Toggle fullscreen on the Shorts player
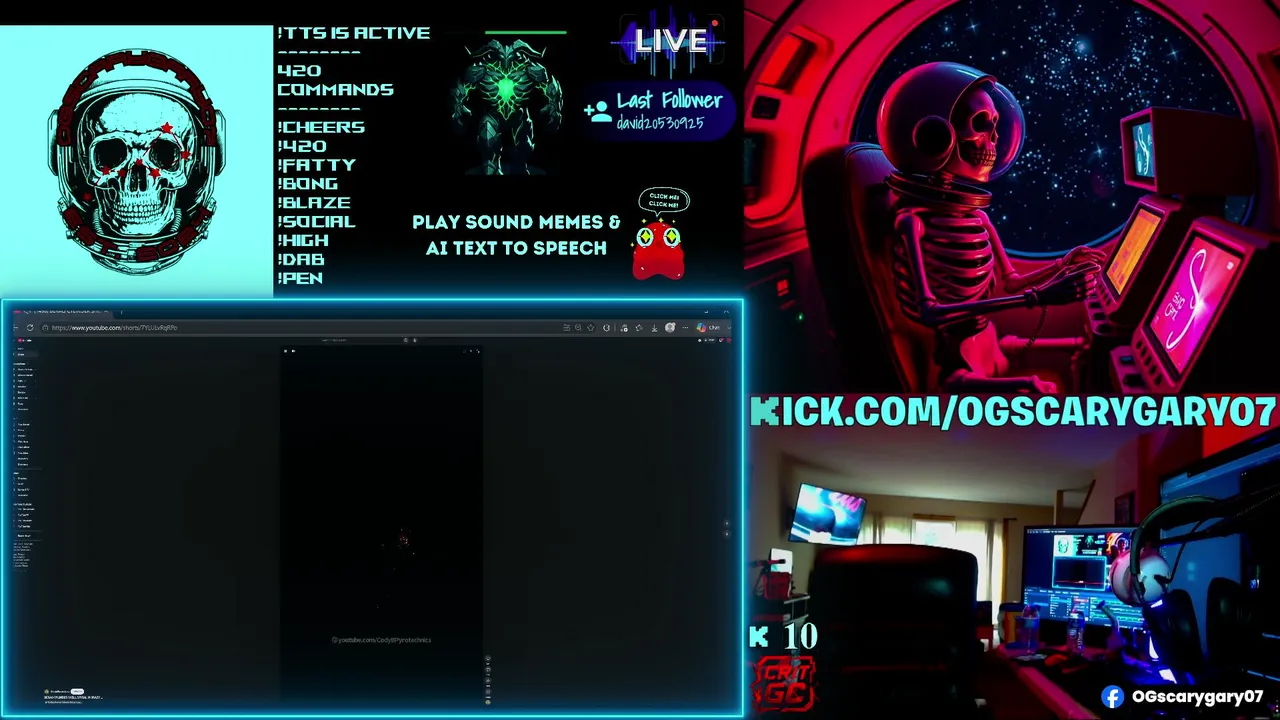 point(477,351)
